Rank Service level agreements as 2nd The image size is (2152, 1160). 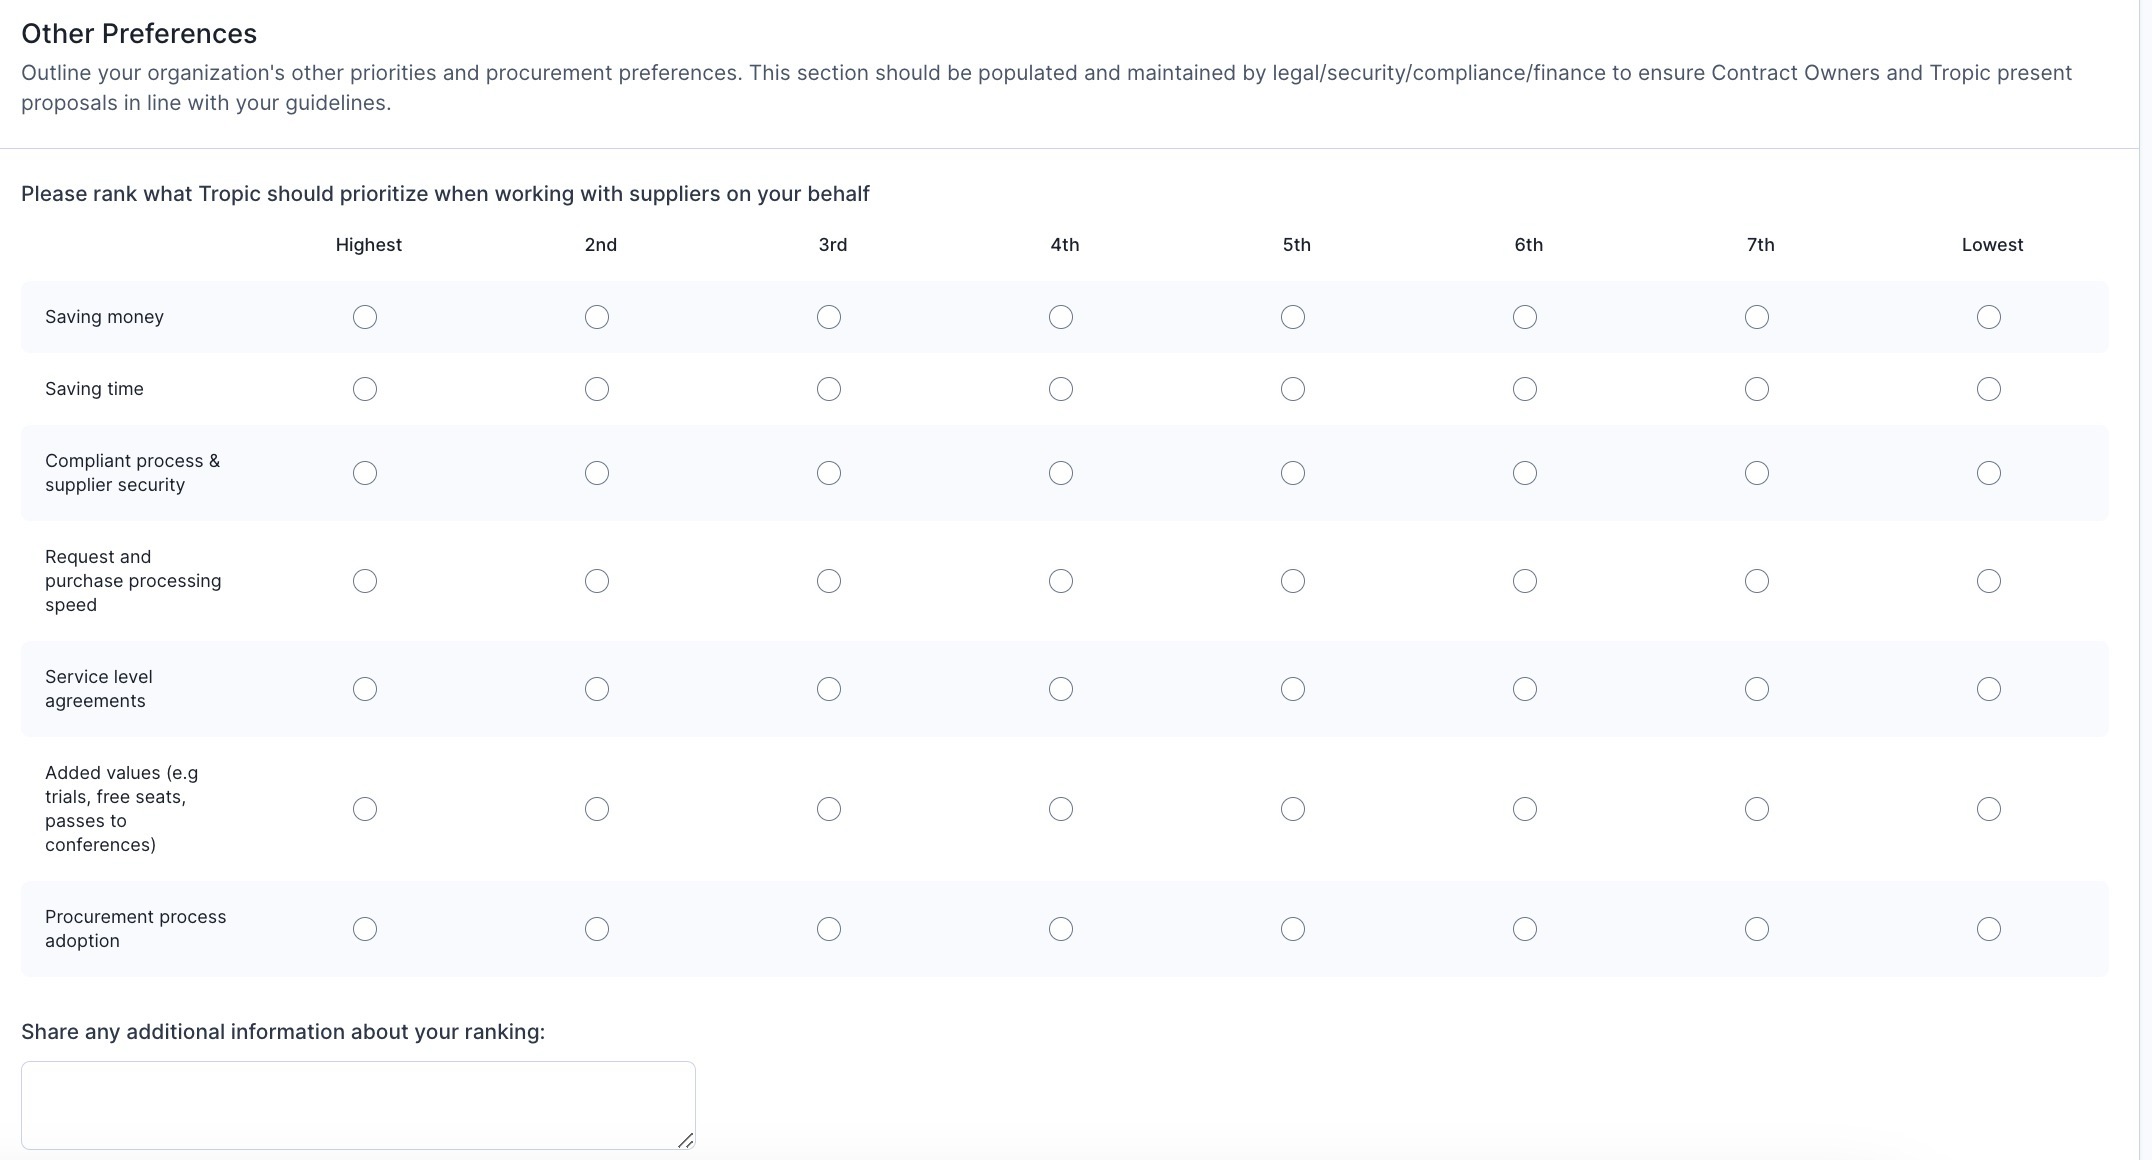[x=597, y=689]
